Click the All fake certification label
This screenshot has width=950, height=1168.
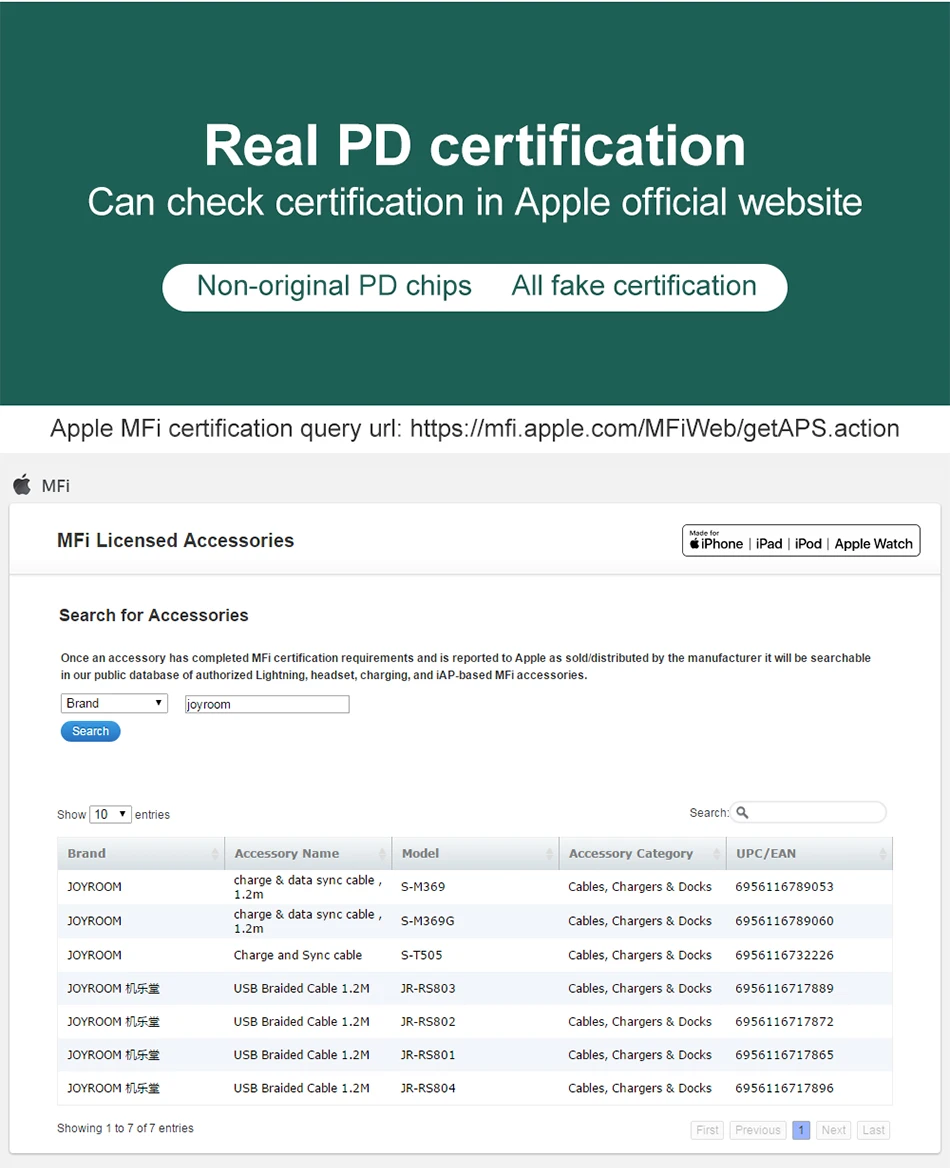(633, 286)
